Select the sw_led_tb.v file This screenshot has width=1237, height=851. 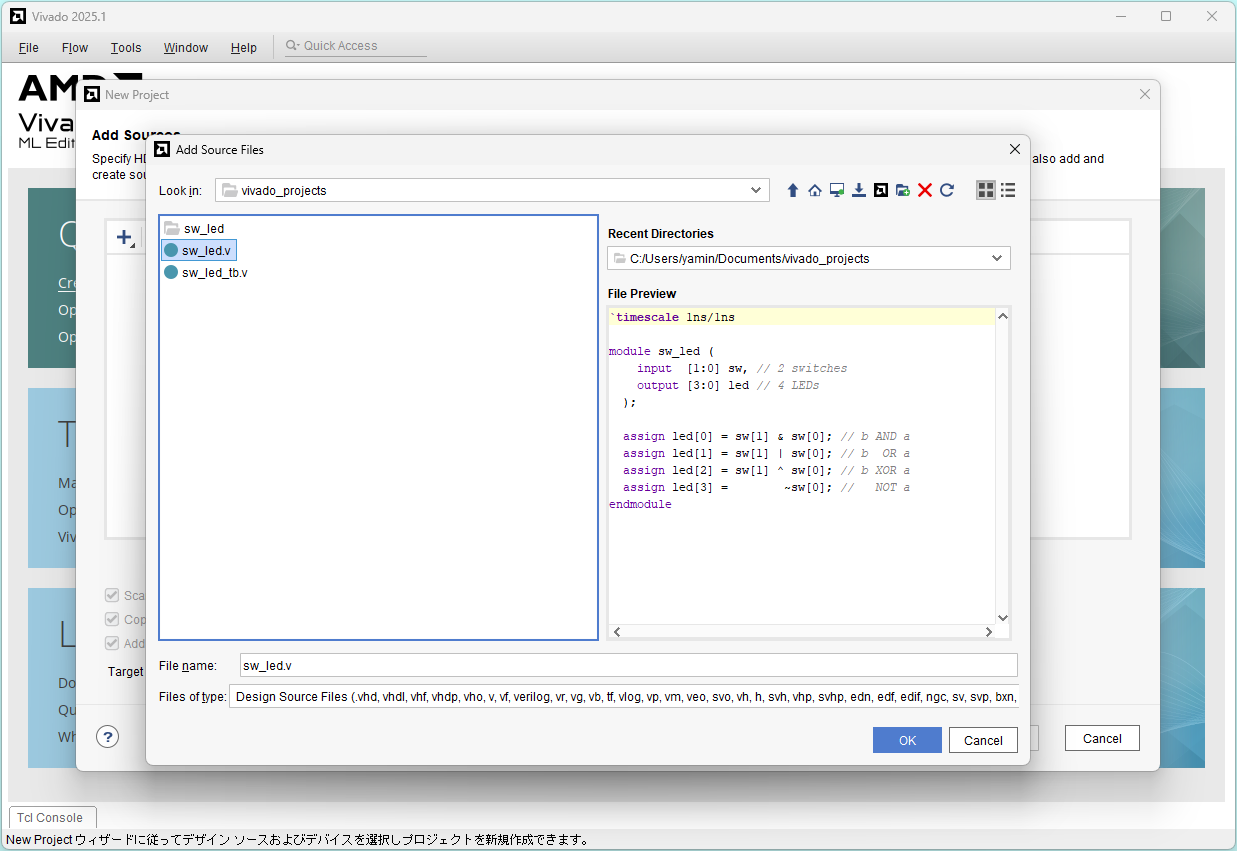pyautogui.click(x=214, y=272)
